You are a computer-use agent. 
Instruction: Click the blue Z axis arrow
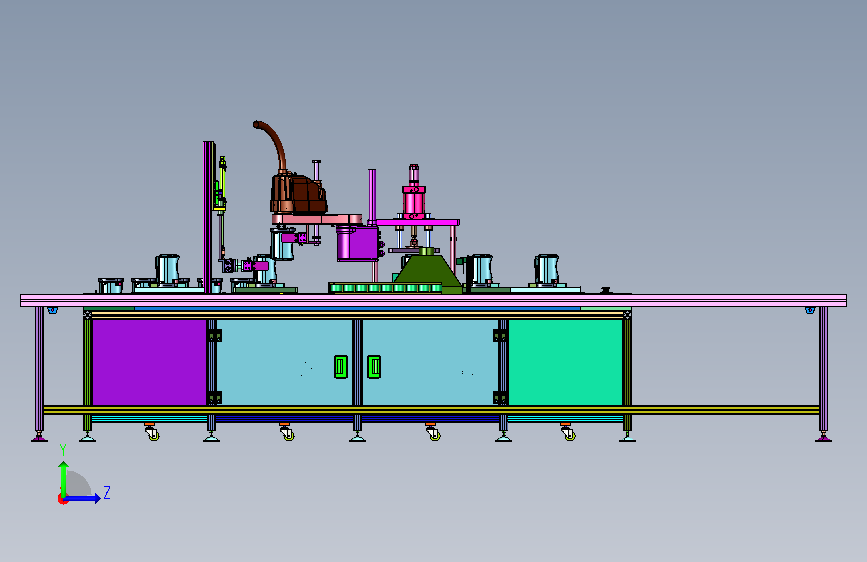[x=83, y=498]
